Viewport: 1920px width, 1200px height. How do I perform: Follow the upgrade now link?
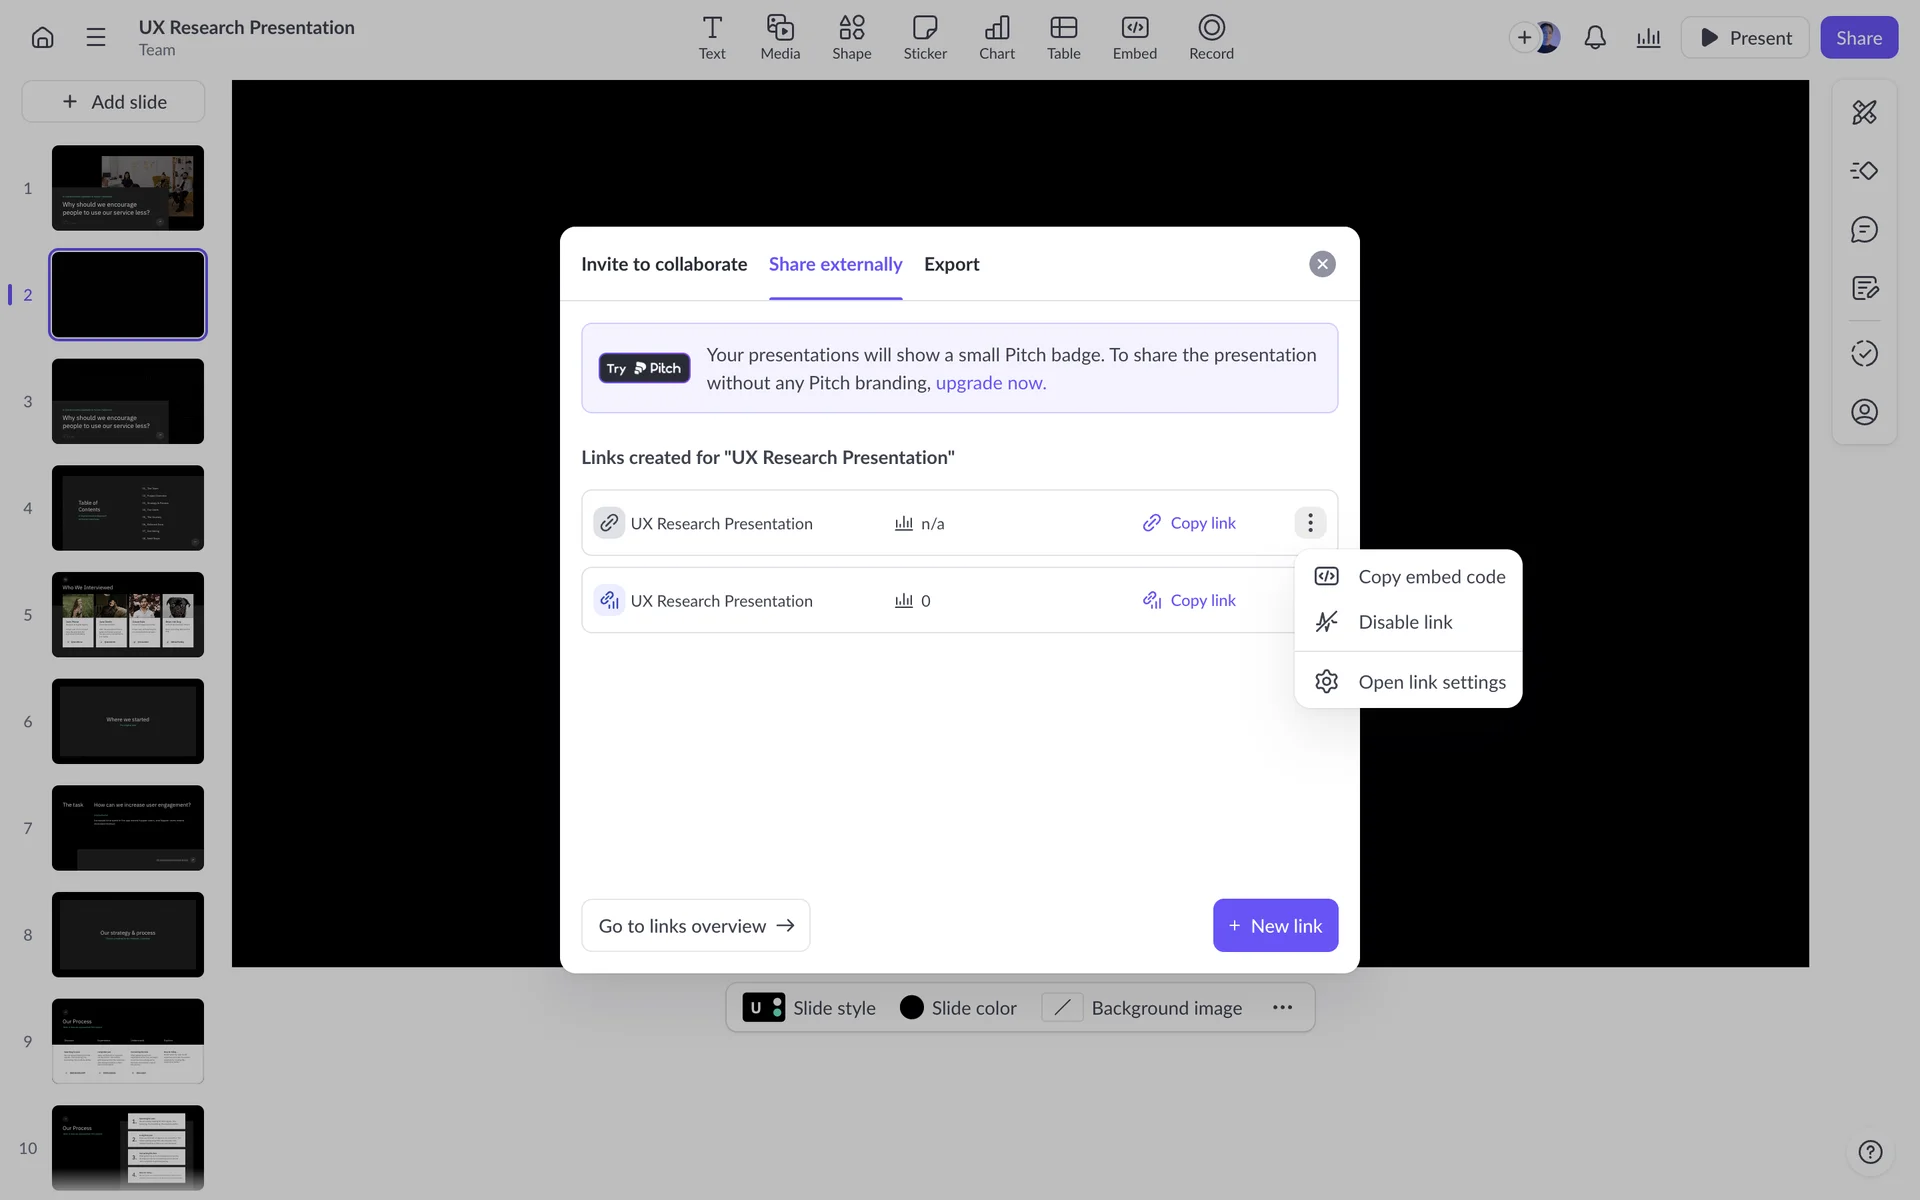click(990, 383)
